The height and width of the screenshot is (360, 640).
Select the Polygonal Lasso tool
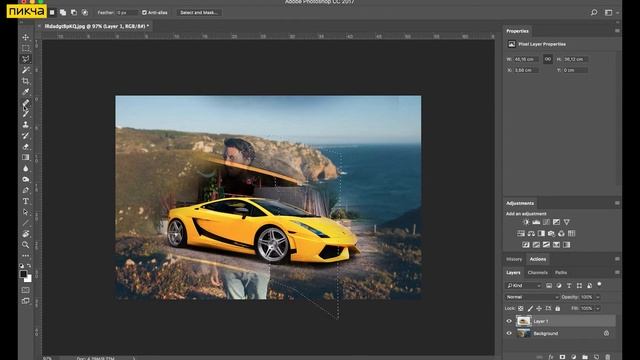[26, 59]
